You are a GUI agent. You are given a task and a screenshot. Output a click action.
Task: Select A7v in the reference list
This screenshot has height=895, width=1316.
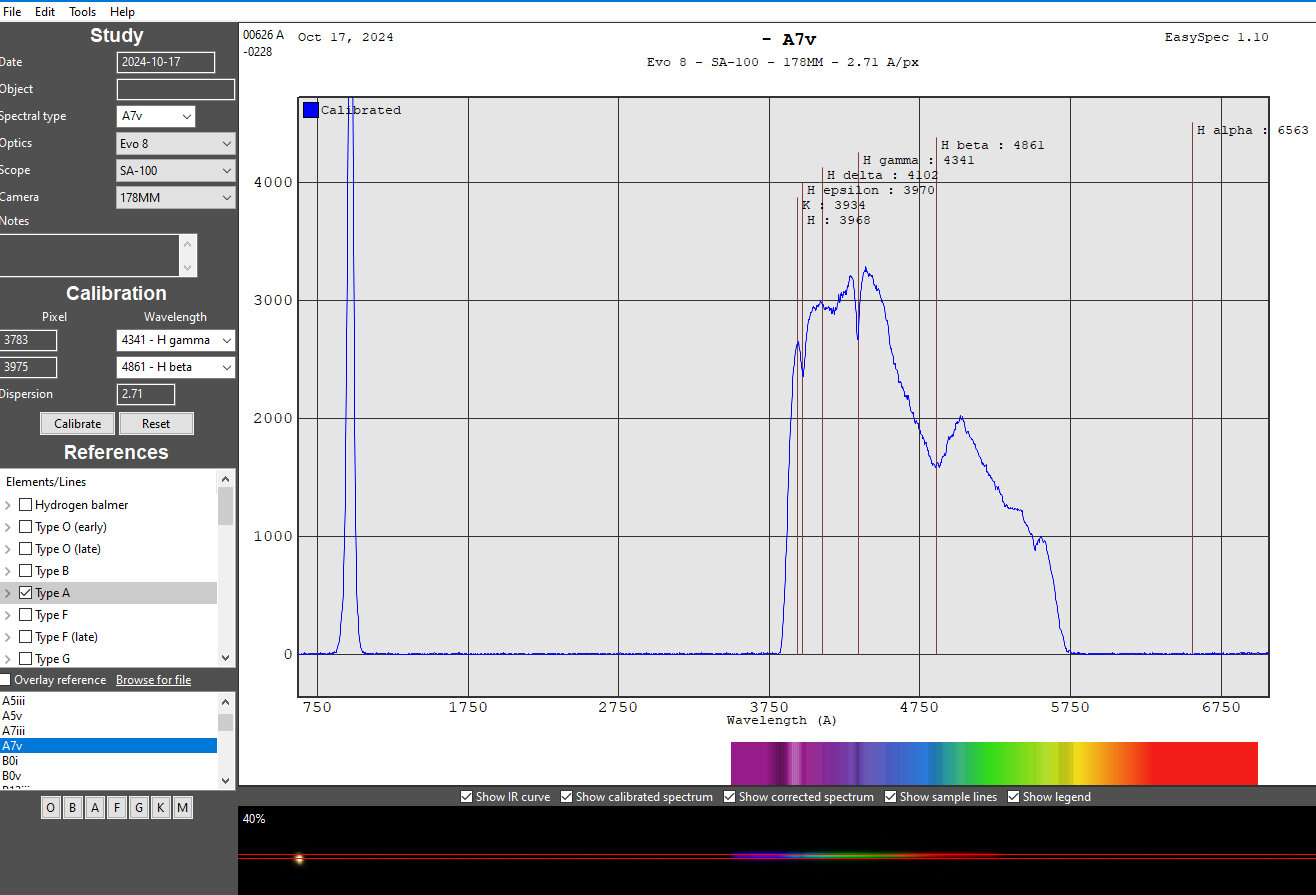coord(108,746)
